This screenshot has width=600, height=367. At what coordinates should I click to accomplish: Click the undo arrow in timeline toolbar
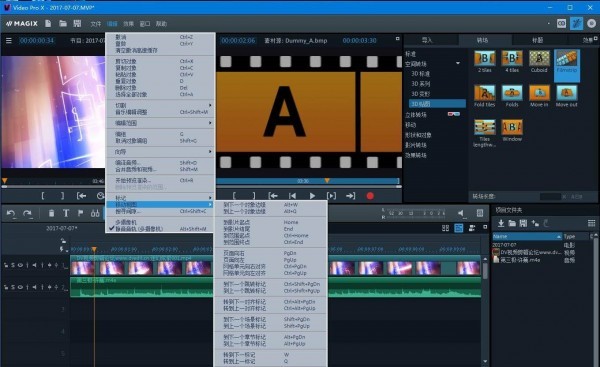tap(11, 214)
